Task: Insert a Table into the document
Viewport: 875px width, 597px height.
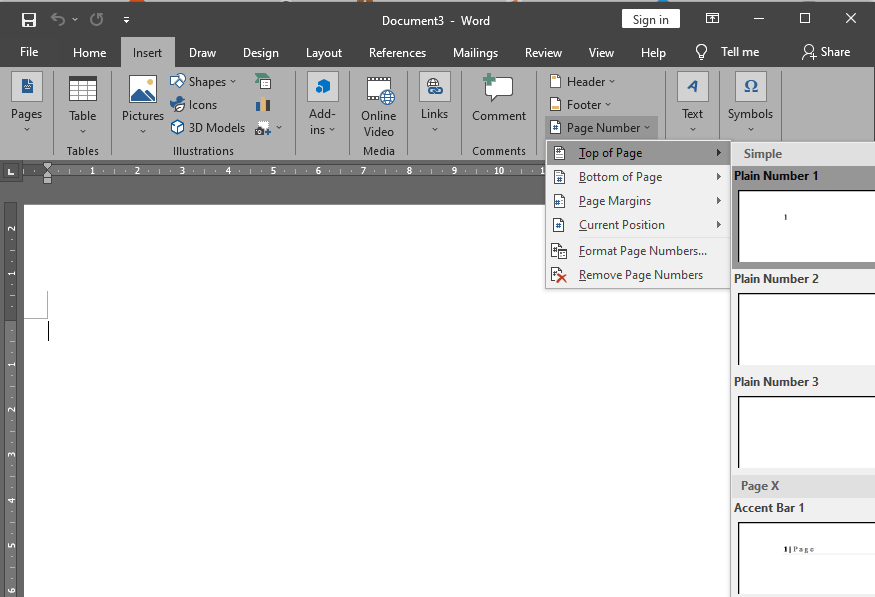Action: click(x=82, y=105)
